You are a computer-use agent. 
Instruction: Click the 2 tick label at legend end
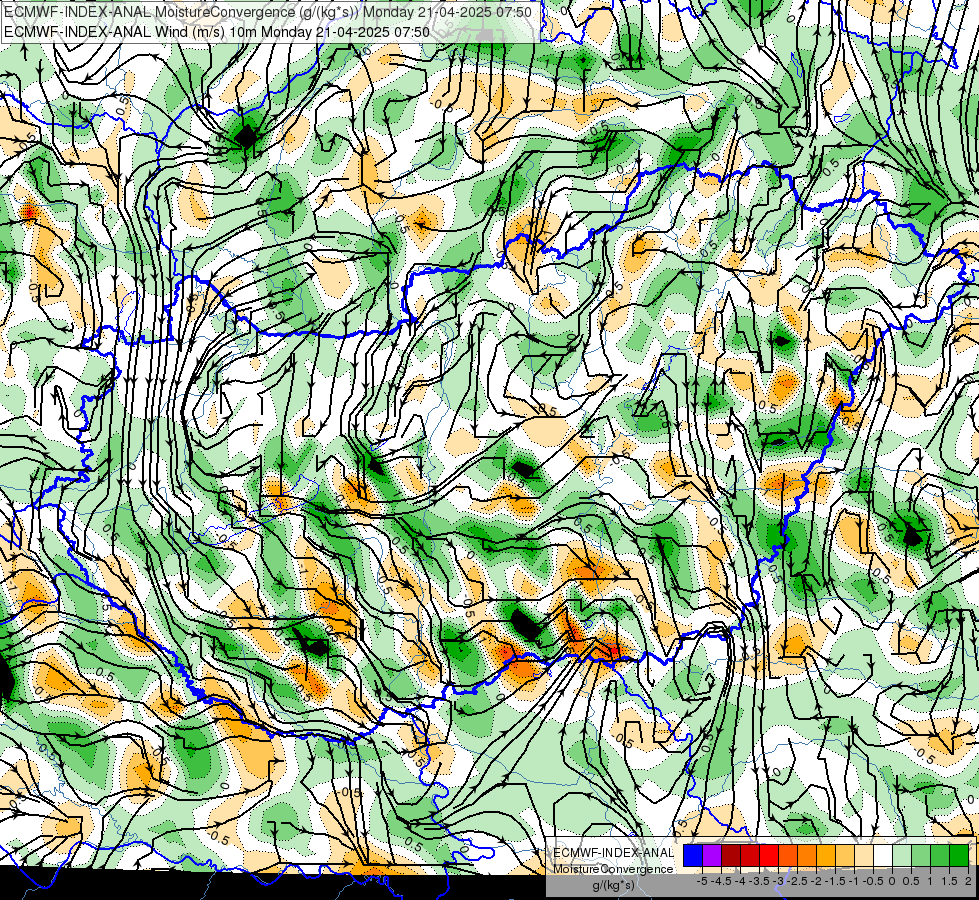pos(968,881)
